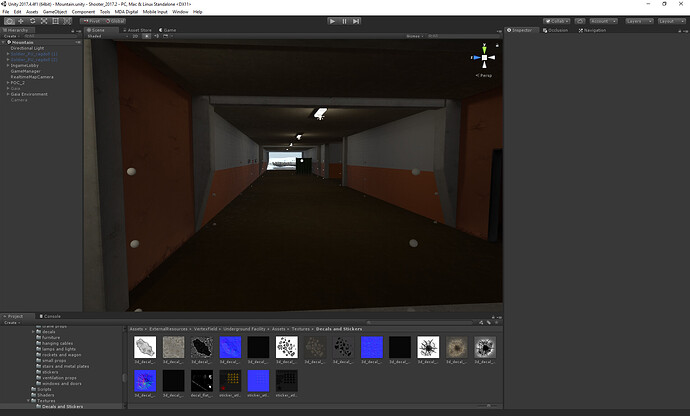Open the Account dropdown

tap(603, 21)
